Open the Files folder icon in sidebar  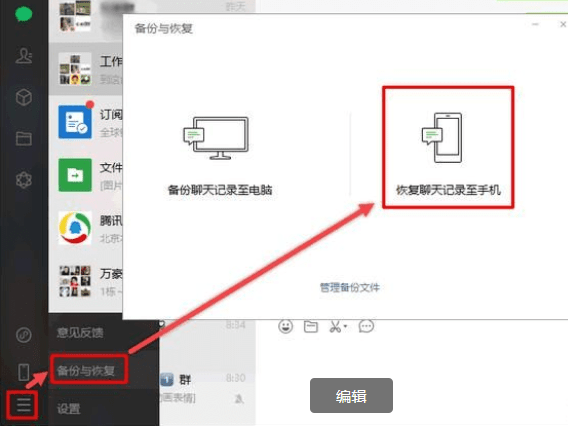coord(24,138)
